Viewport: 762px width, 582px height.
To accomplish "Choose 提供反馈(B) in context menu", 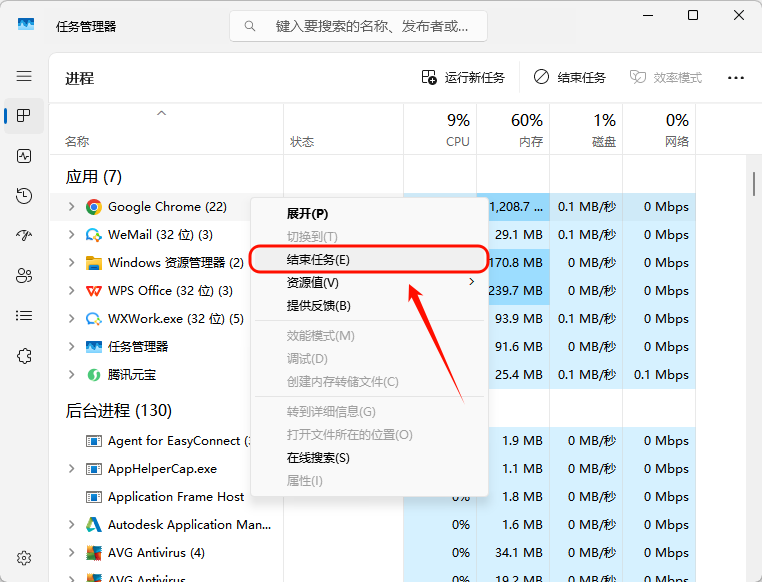I will click(369, 306).
